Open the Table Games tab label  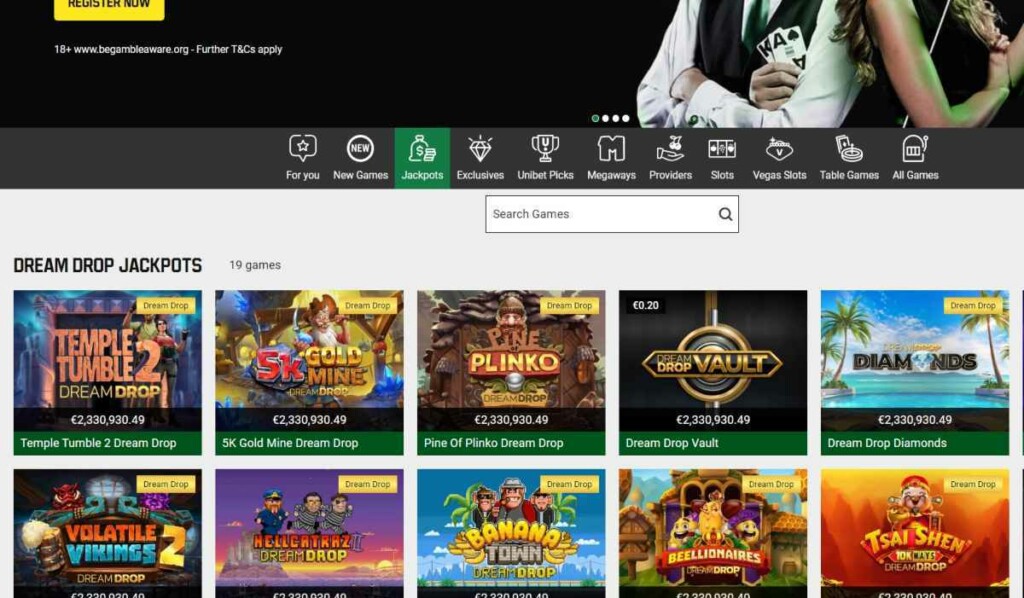tap(849, 175)
